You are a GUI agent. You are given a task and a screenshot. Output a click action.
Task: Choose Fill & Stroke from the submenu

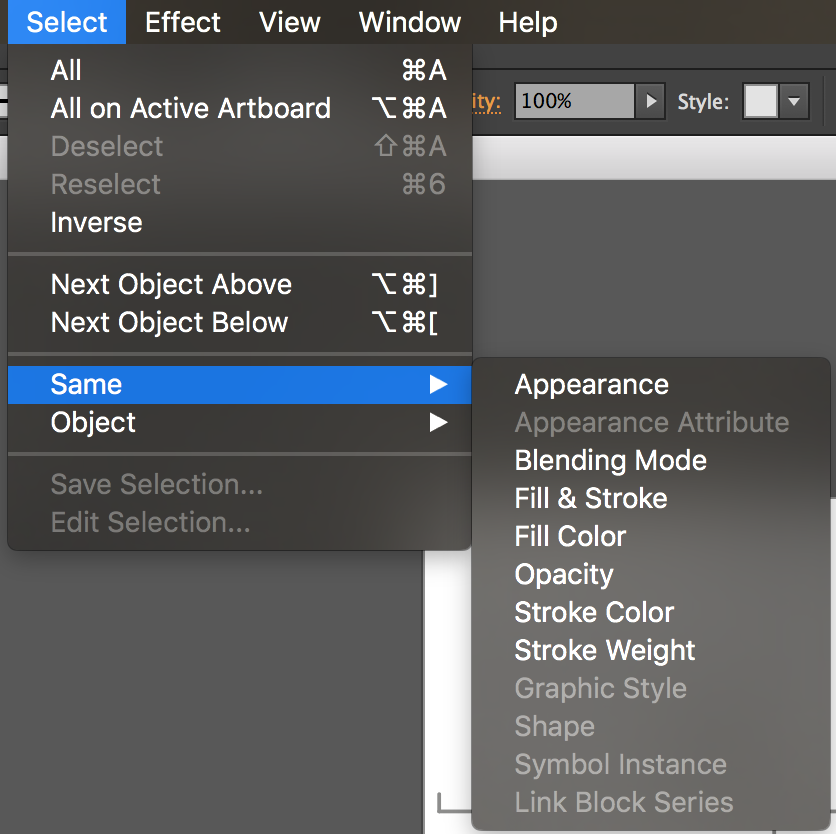tap(590, 498)
